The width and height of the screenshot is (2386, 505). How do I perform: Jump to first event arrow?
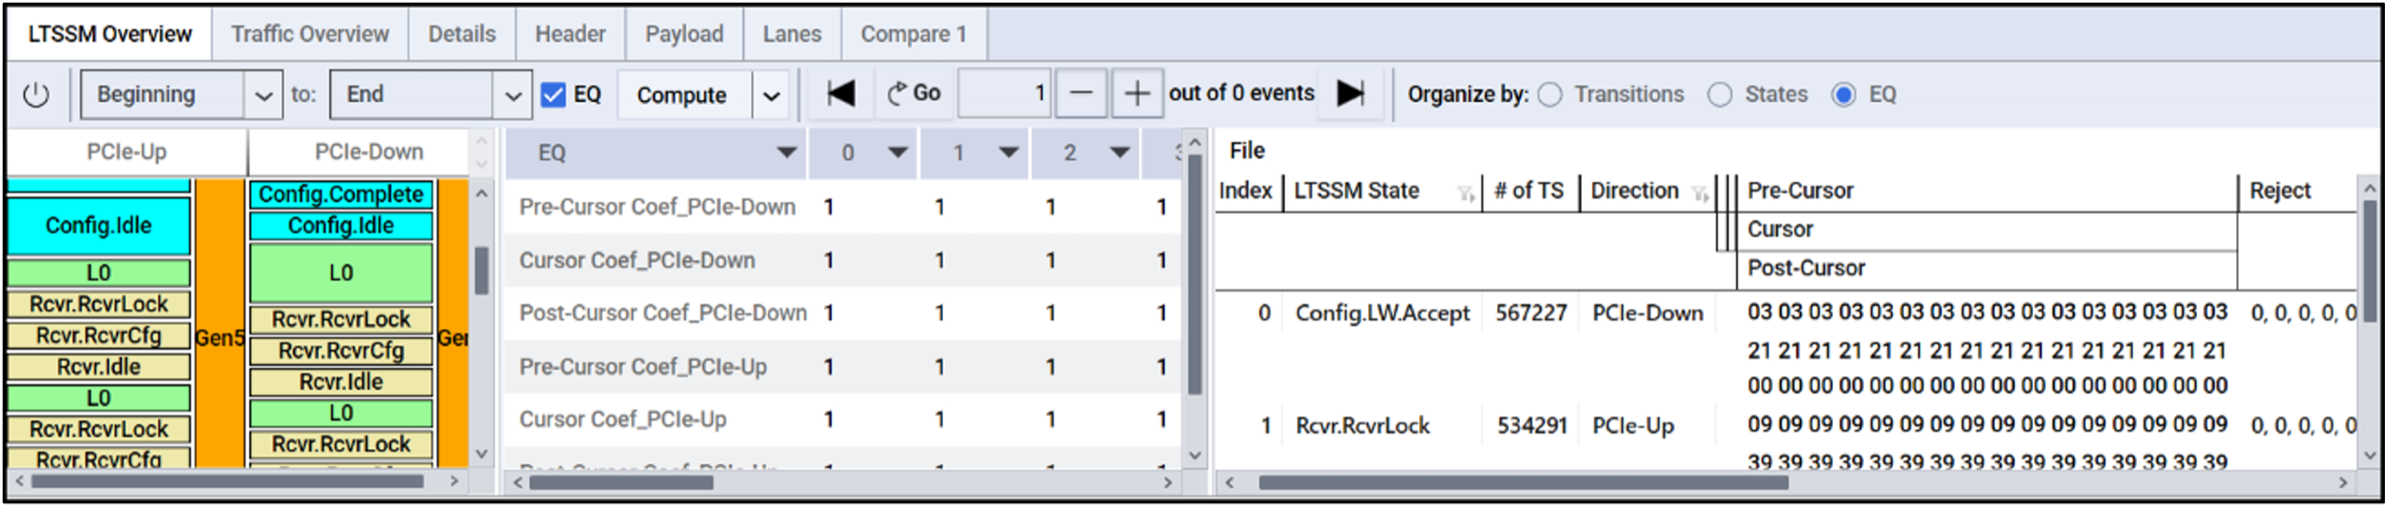tap(840, 94)
